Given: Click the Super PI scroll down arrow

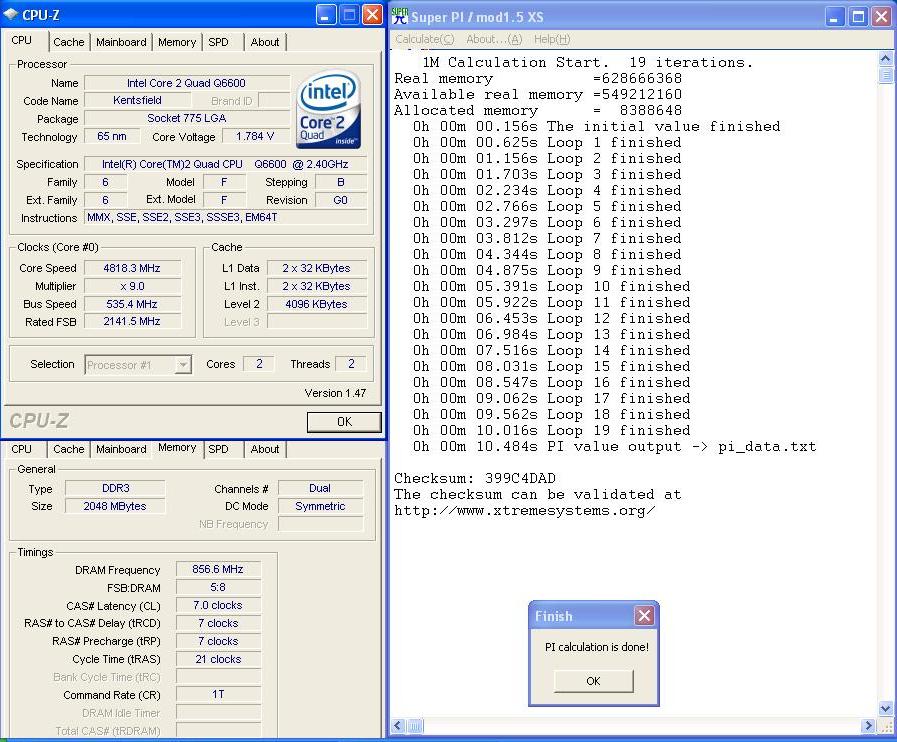Looking at the screenshot, I should [885, 708].
